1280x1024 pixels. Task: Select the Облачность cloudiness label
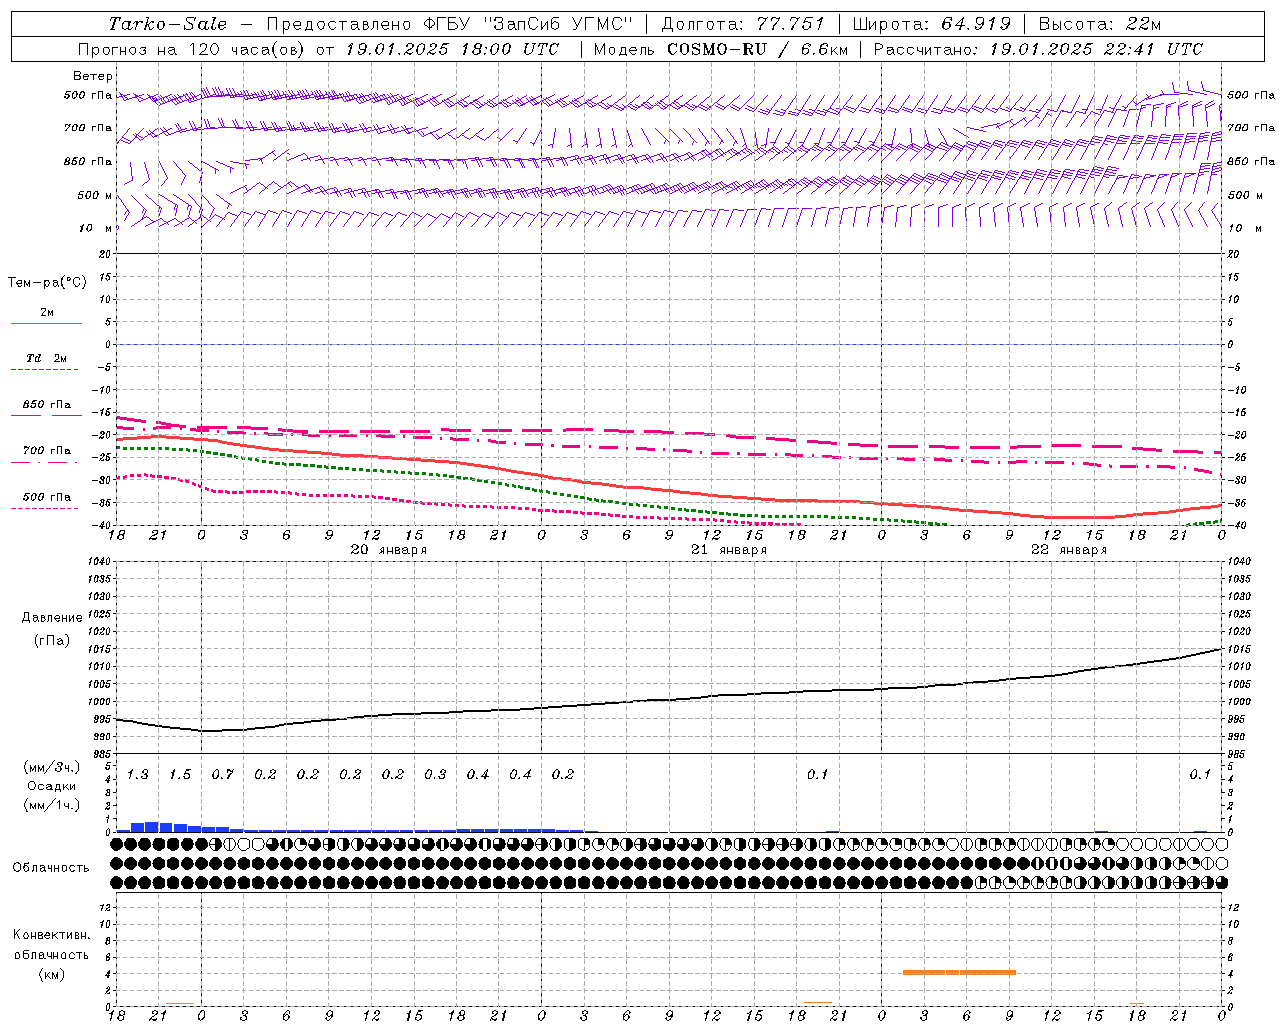click(x=51, y=868)
